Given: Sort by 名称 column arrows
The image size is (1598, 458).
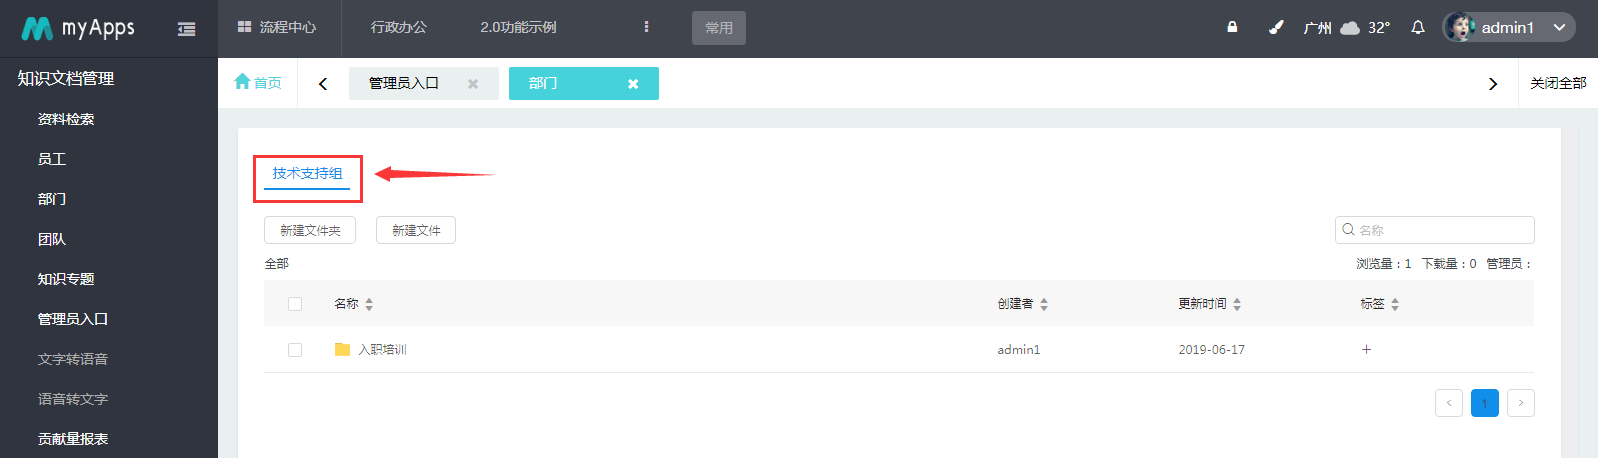Looking at the screenshot, I should point(369,304).
